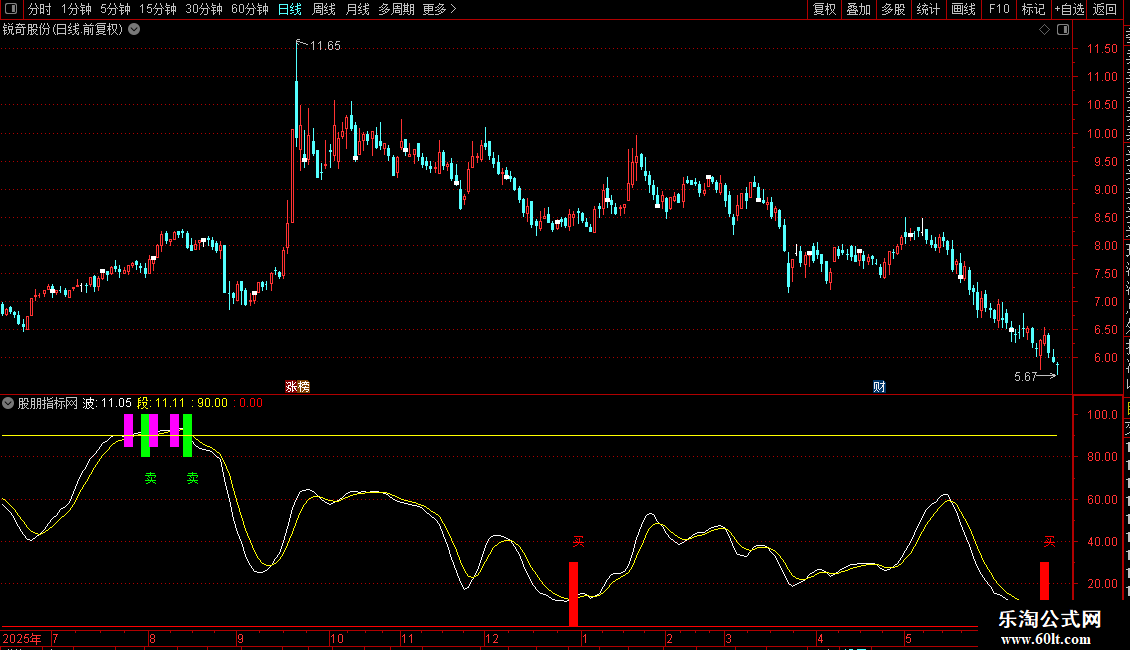
Task: Click the 11.65 high price label
Action: point(325,46)
